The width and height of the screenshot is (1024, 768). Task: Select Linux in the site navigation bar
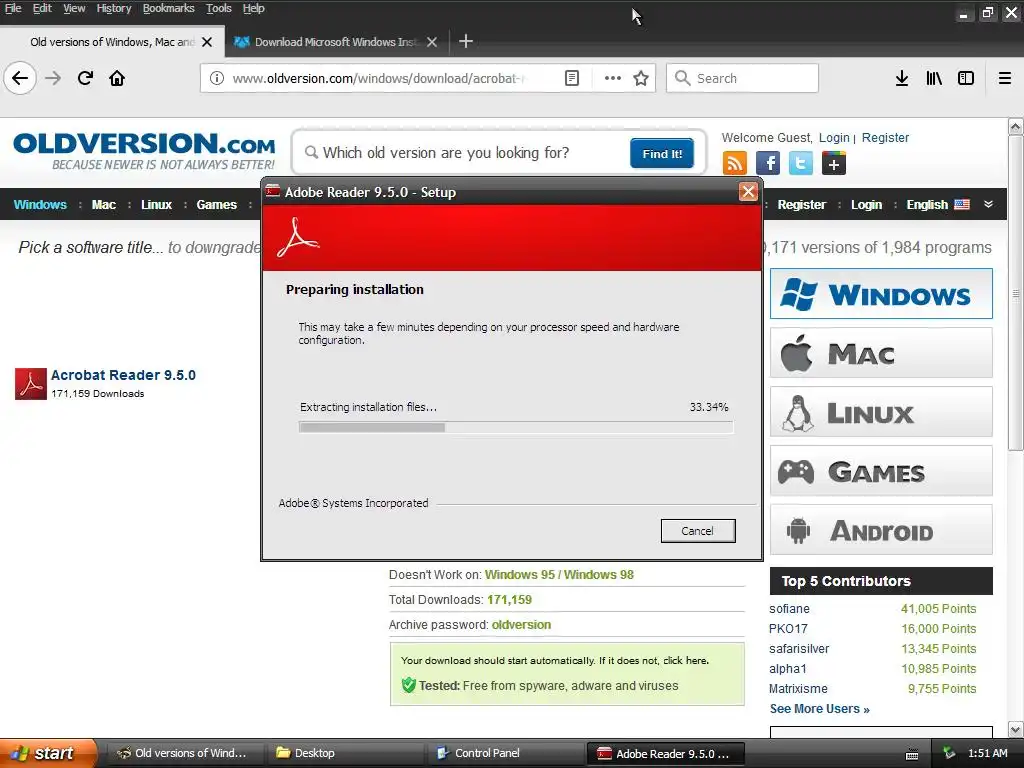(x=156, y=204)
